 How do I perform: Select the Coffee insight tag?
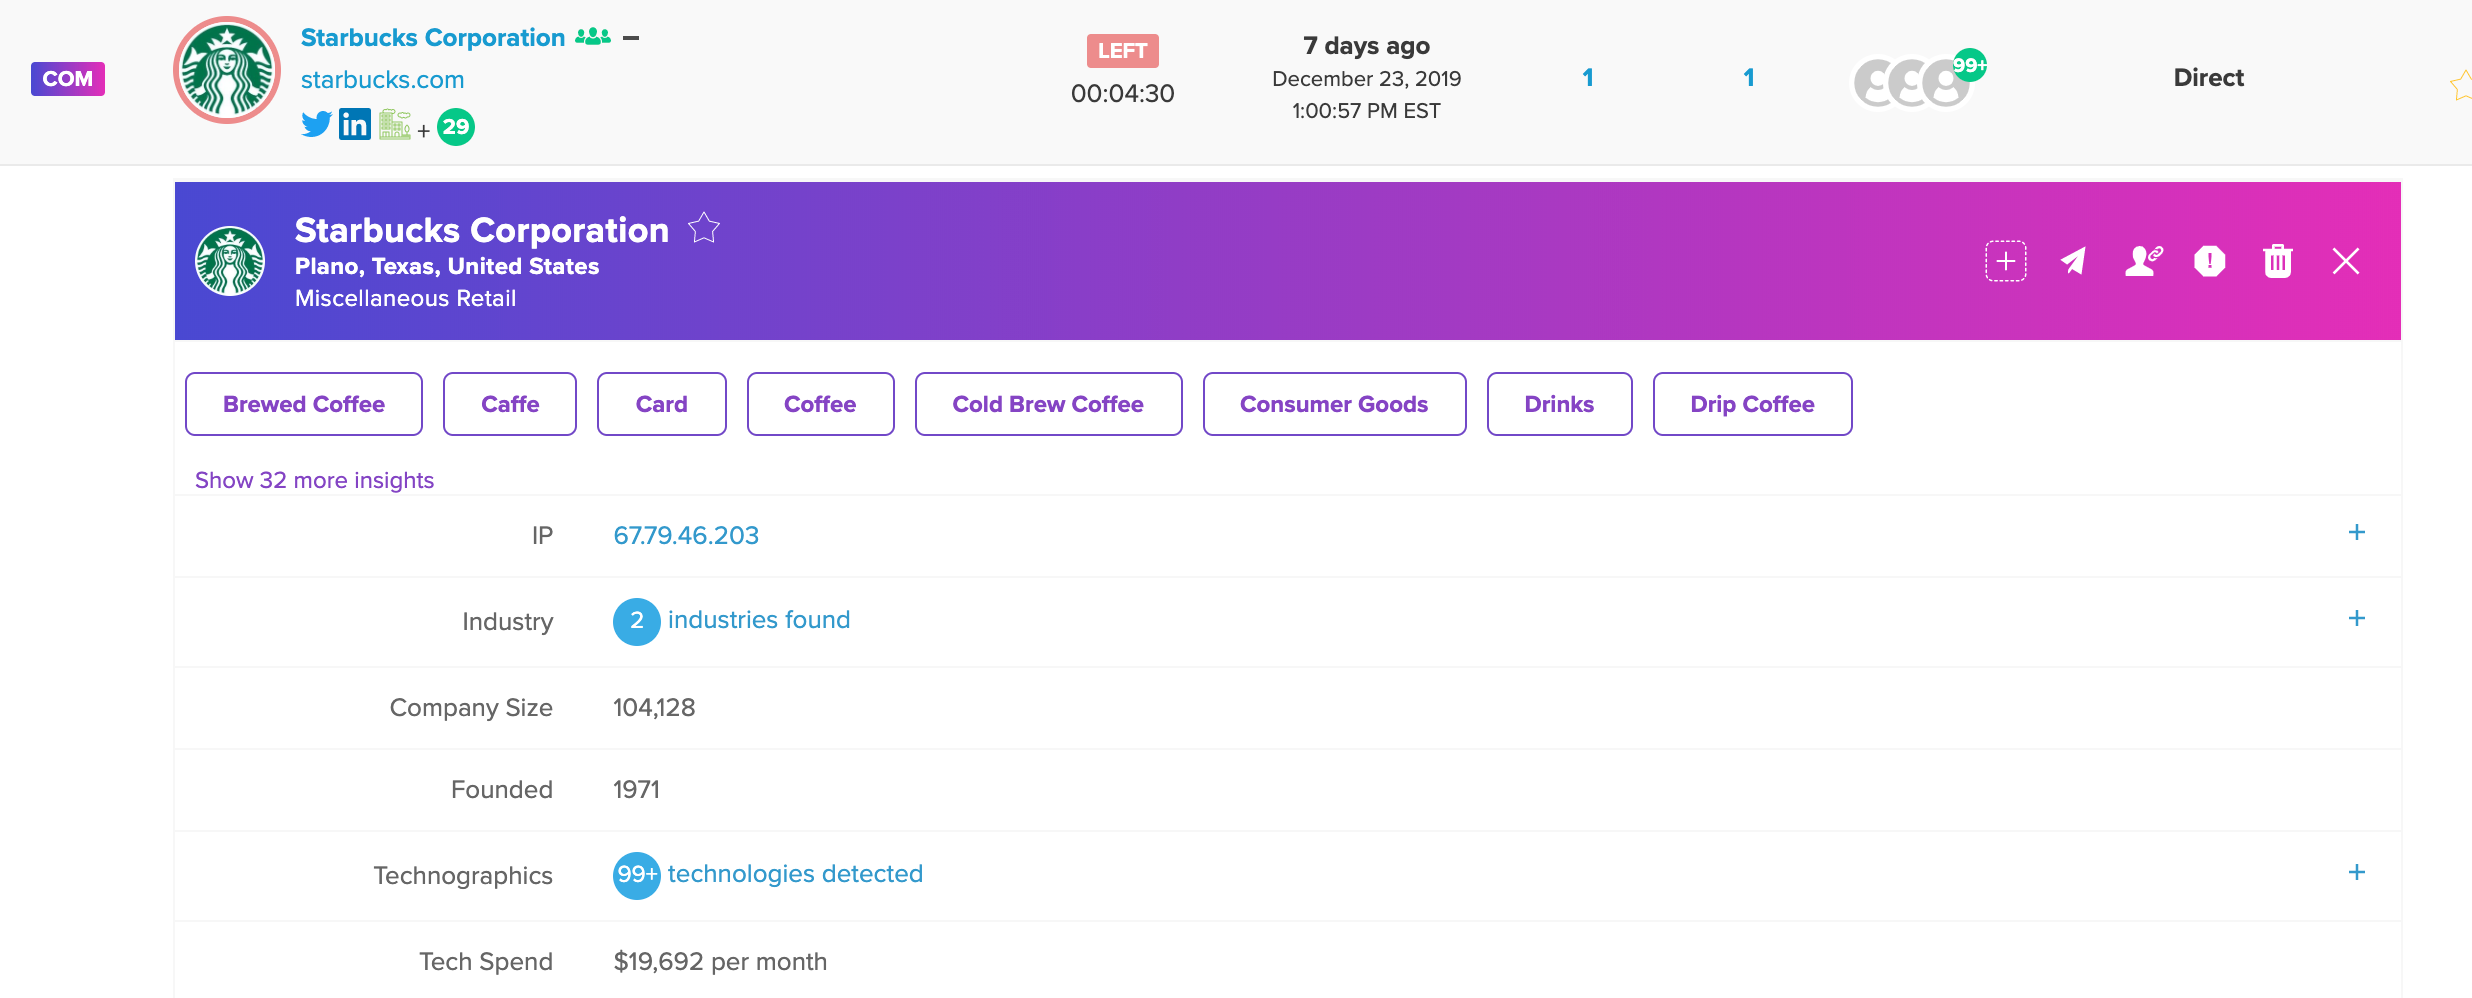pos(820,404)
